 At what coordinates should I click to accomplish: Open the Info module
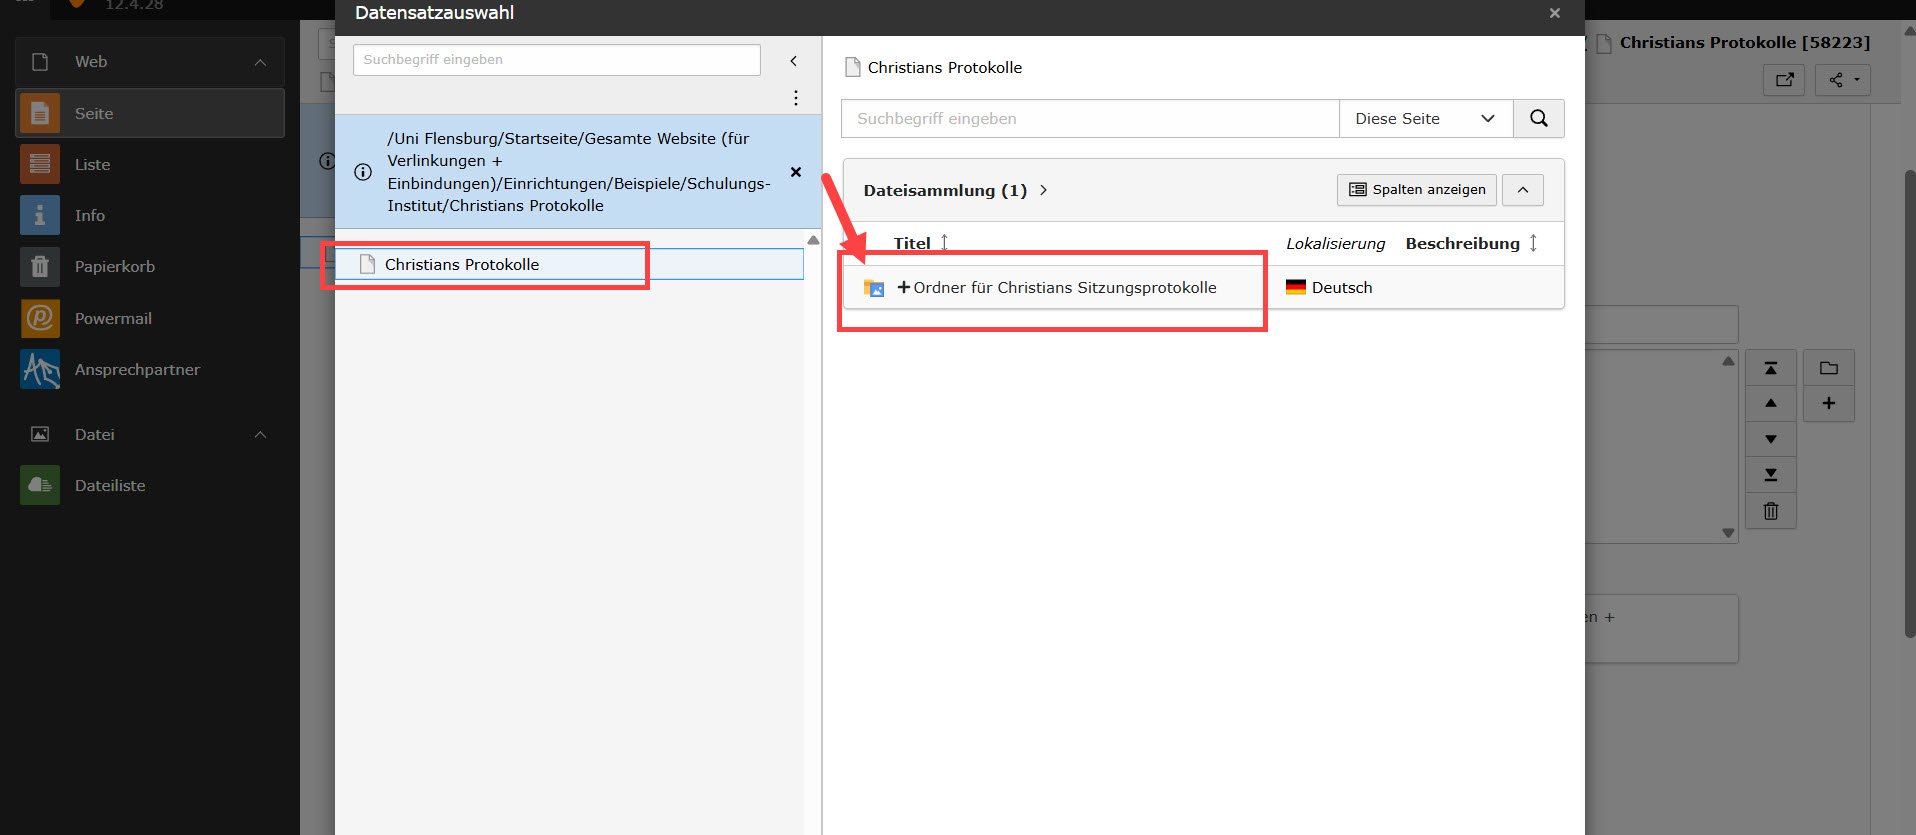tap(89, 215)
